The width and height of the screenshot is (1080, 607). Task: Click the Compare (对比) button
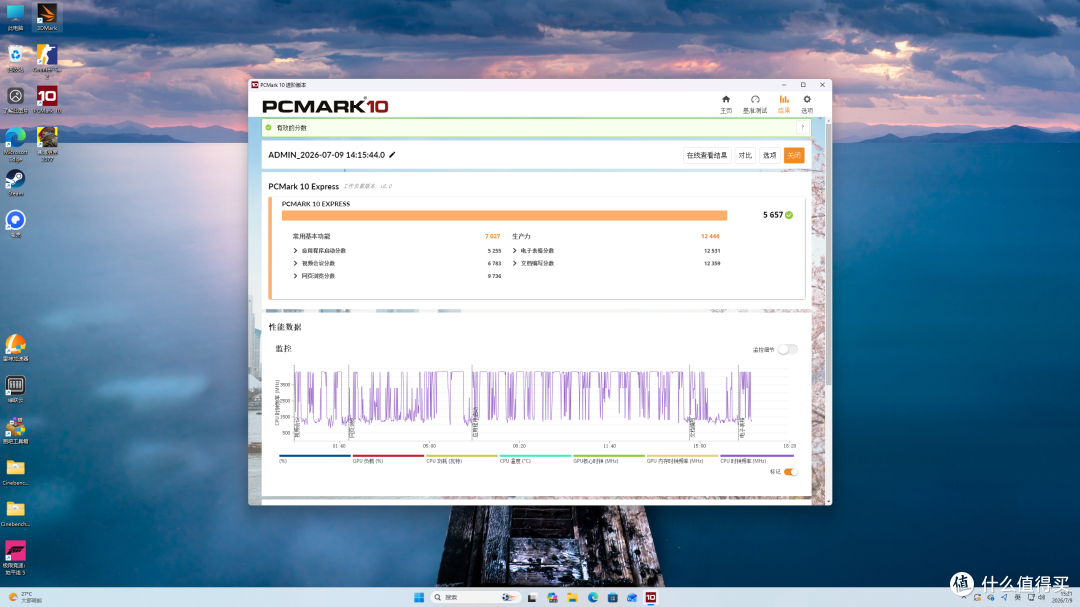[745, 155]
